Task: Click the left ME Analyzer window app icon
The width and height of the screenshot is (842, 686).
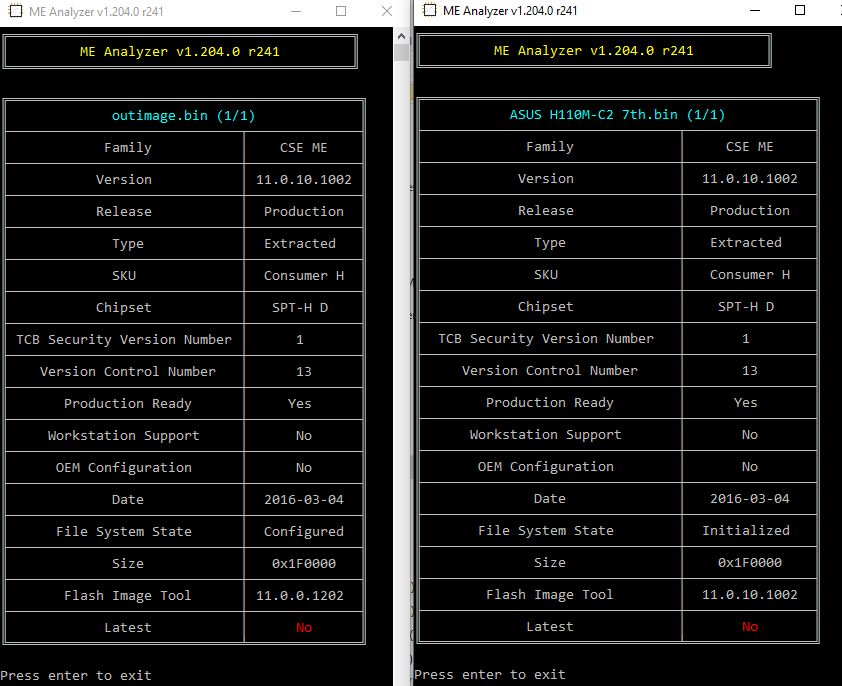Action: 16,11
